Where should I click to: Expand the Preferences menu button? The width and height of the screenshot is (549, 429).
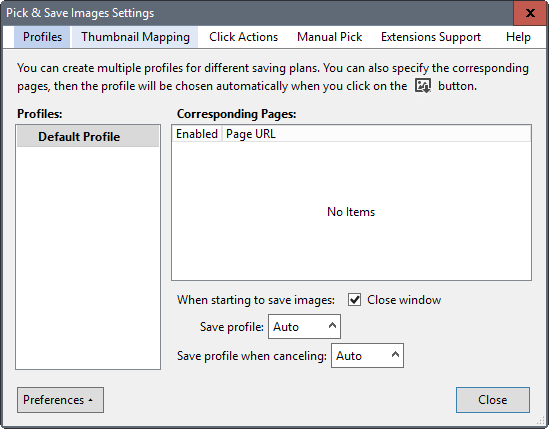[x=60, y=400]
